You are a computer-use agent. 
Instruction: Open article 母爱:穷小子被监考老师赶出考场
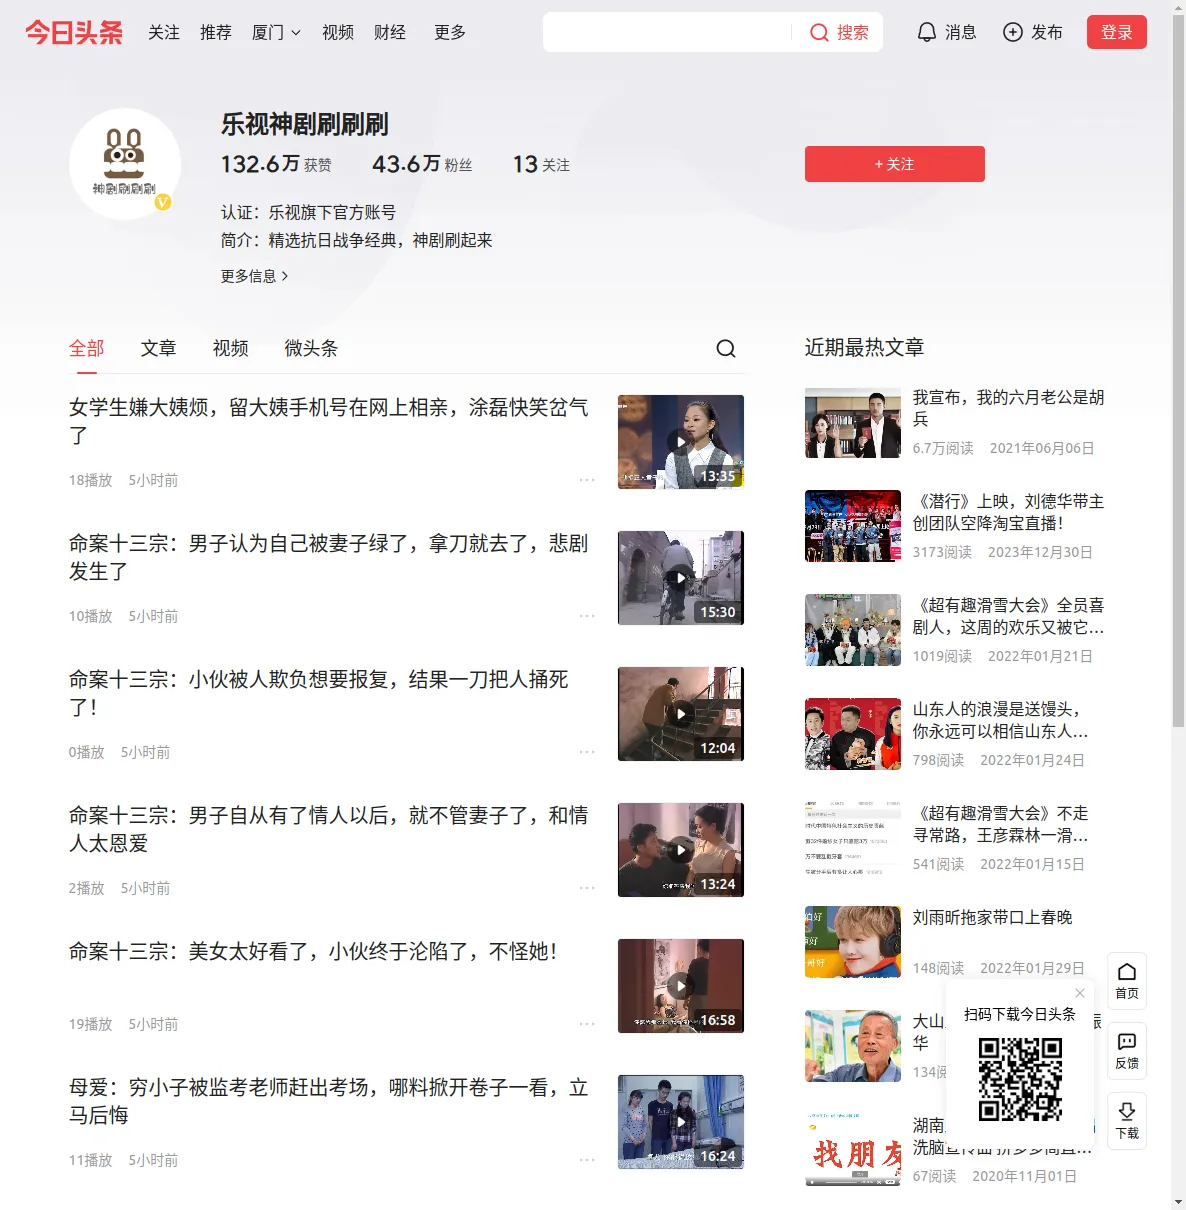(329, 1101)
